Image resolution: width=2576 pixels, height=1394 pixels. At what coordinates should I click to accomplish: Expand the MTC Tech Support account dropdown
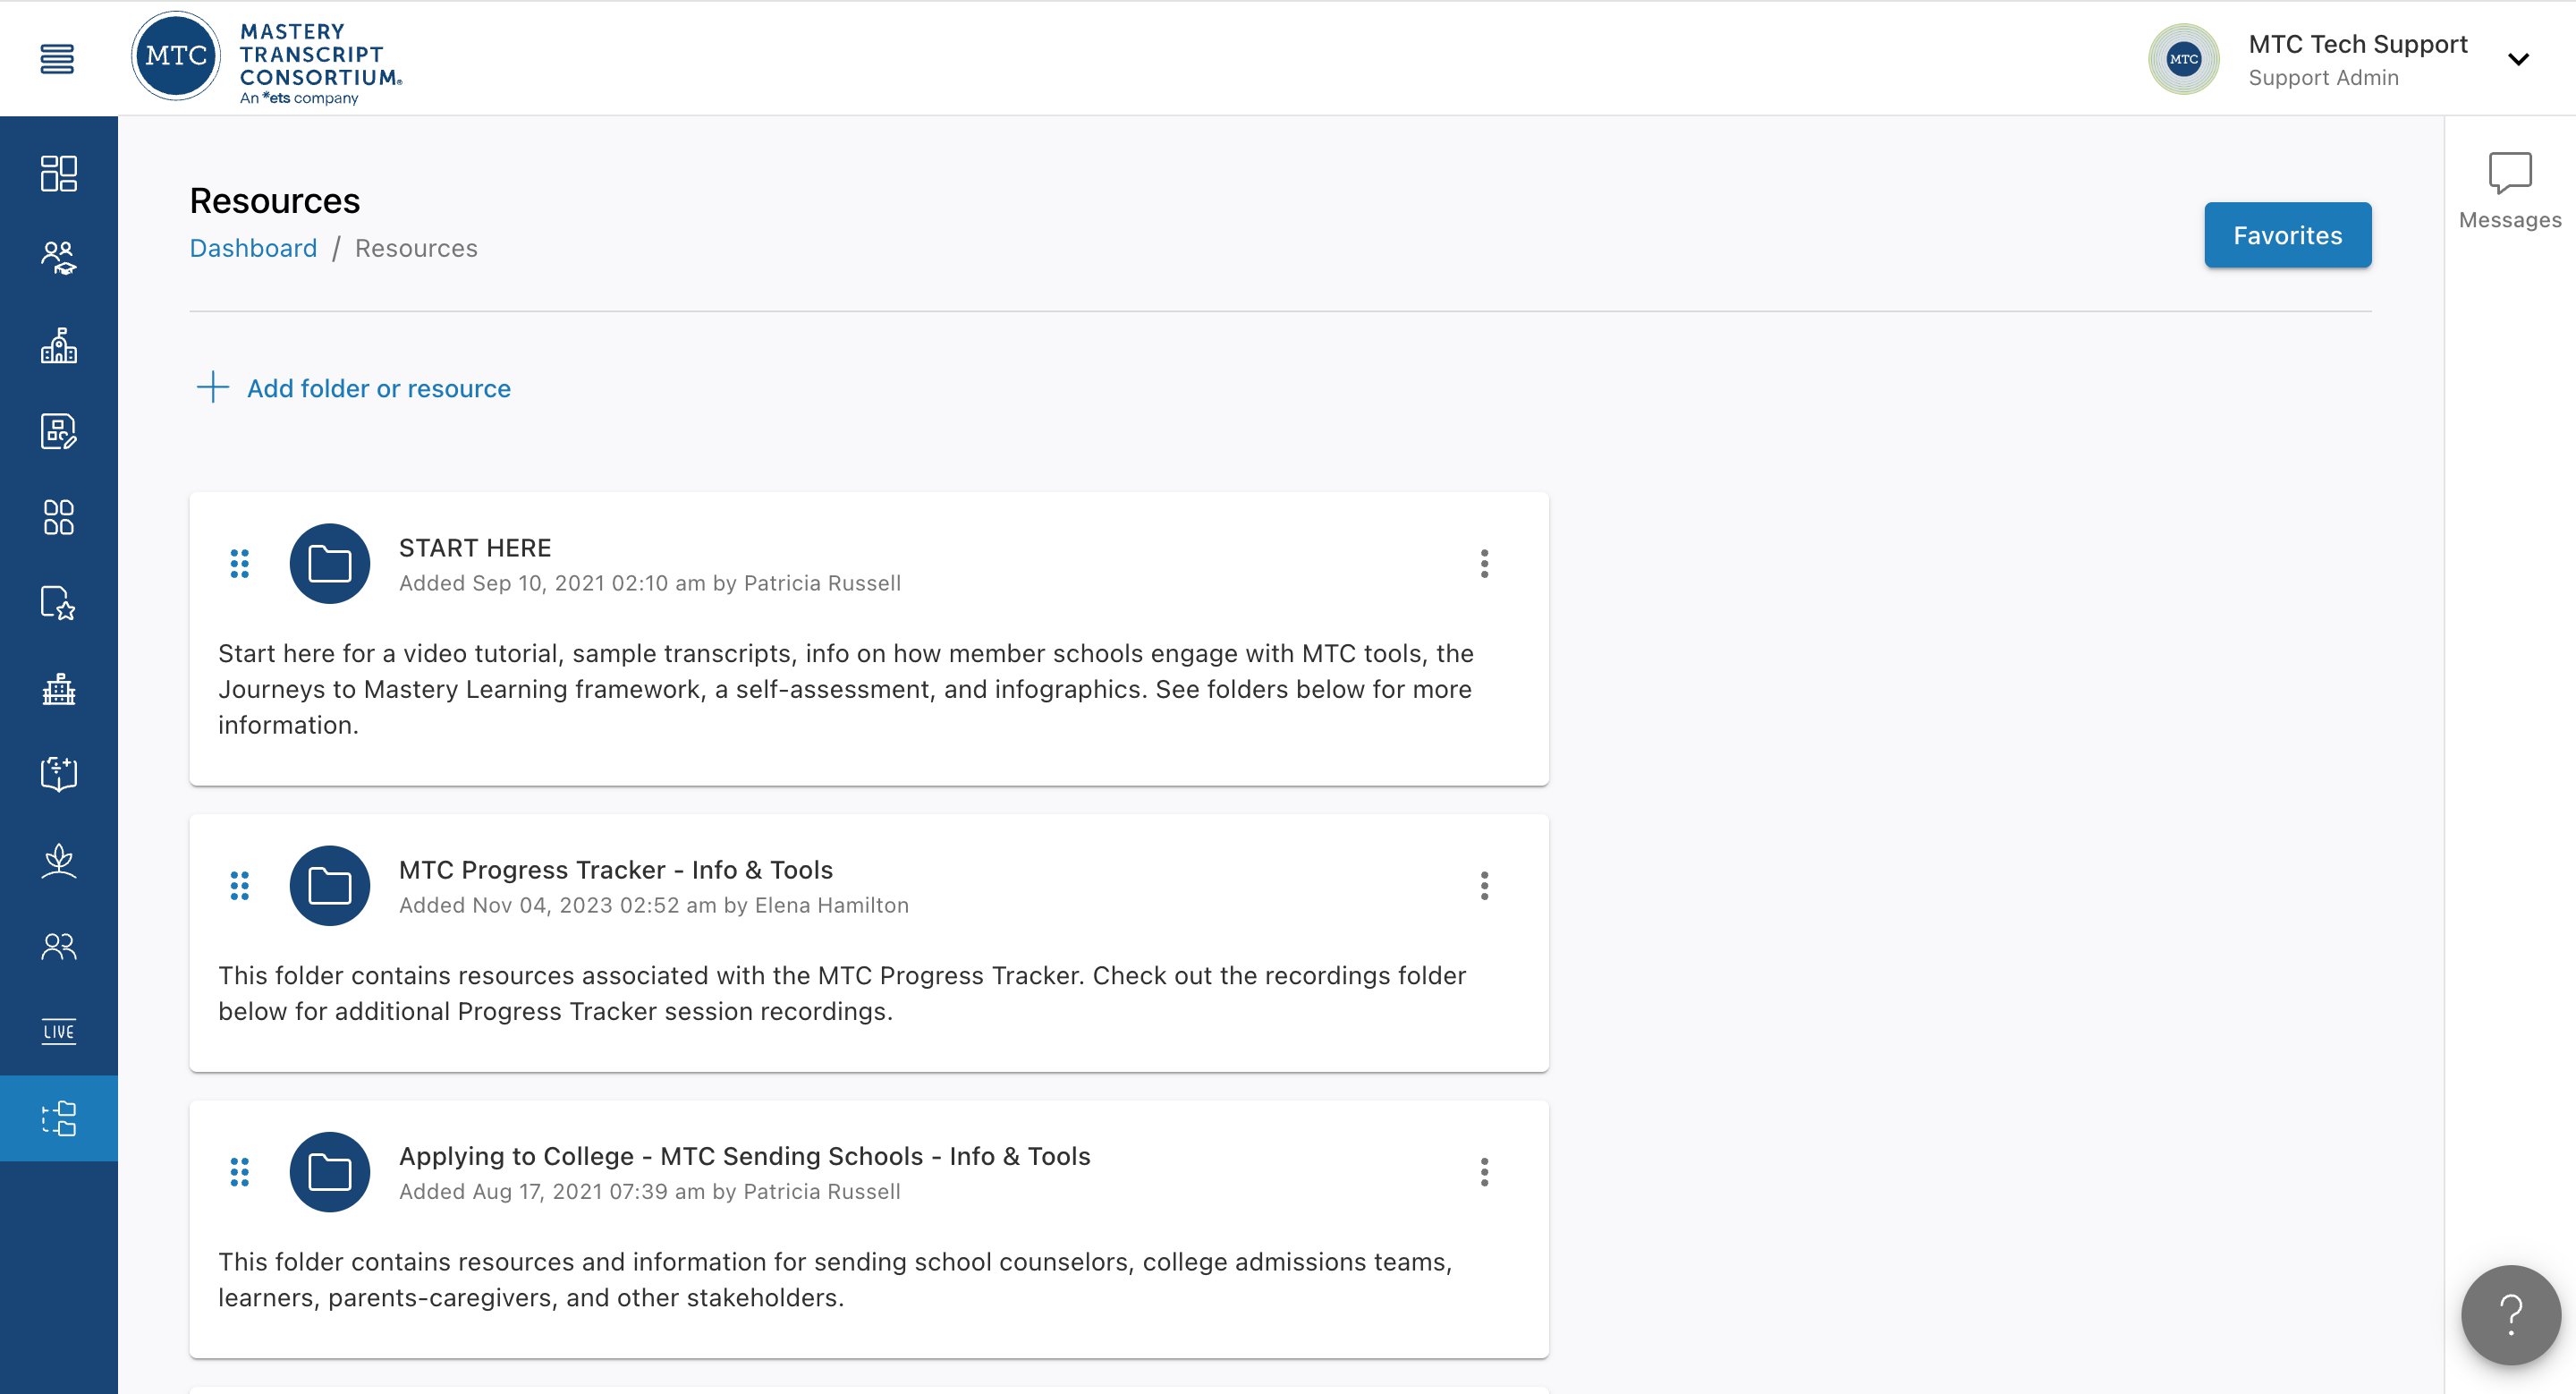click(2518, 59)
